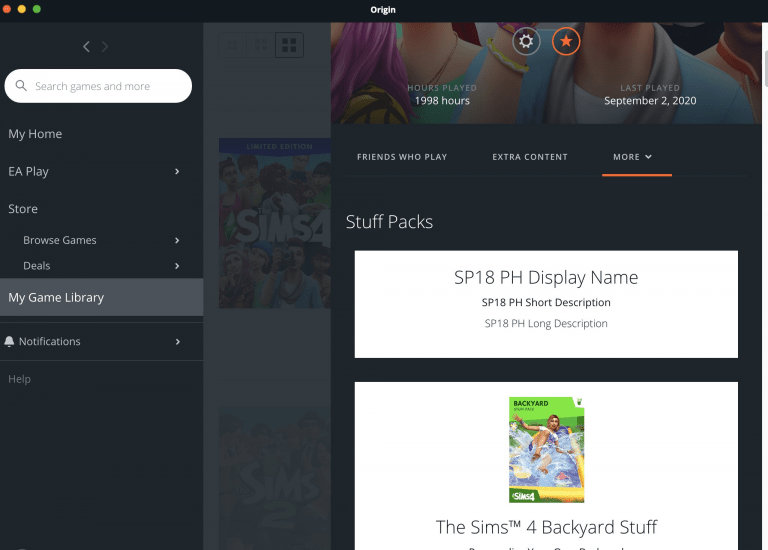Select the large grid view icon
The image size is (768, 550).
289,45
